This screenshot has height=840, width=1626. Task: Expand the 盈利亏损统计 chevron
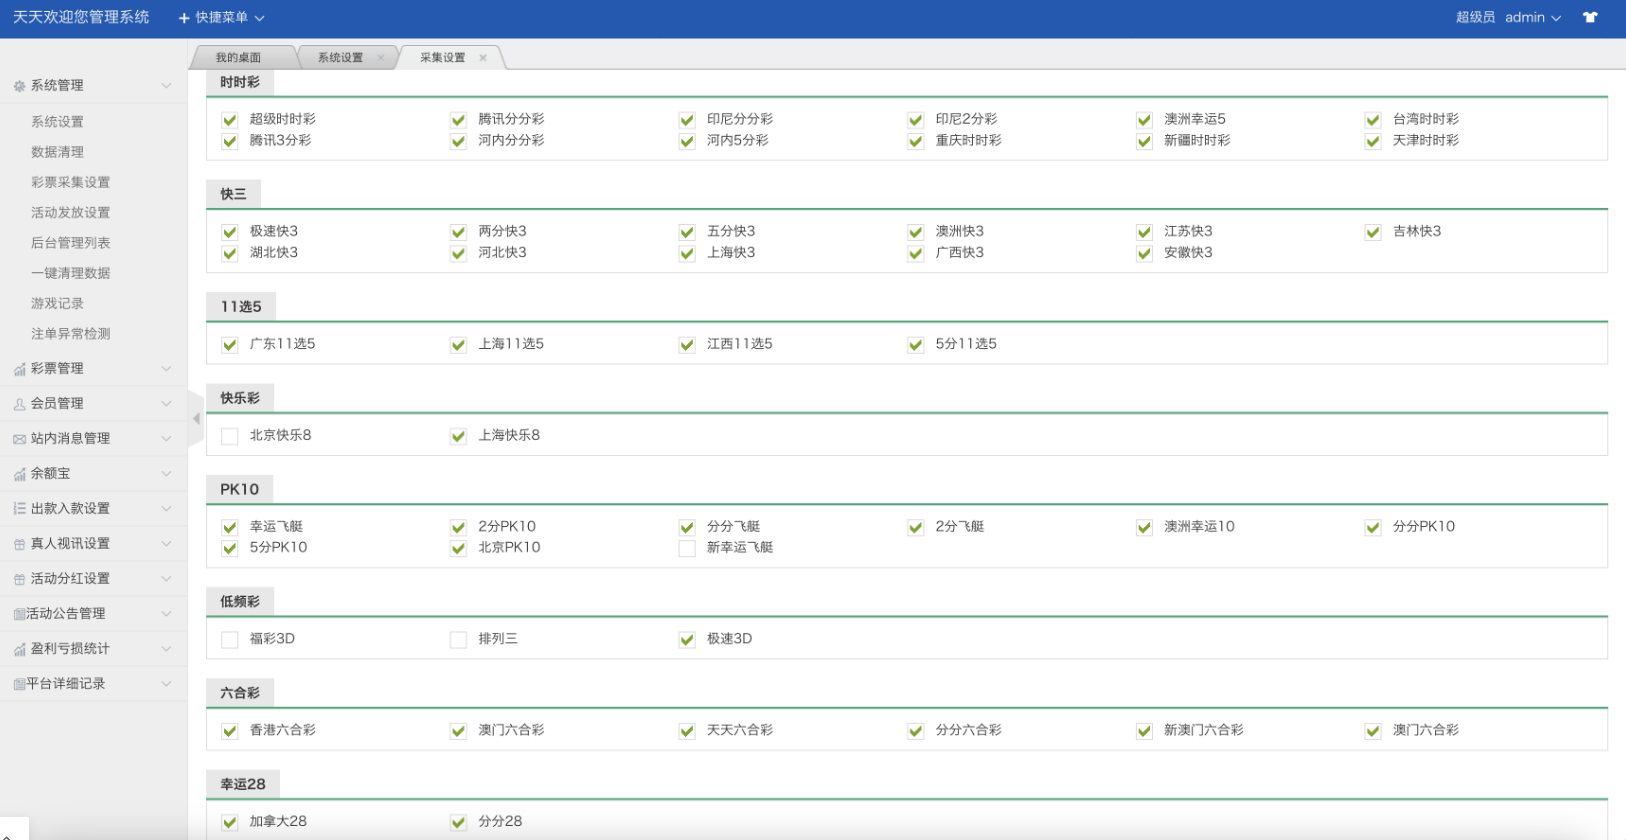click(166, 649)
